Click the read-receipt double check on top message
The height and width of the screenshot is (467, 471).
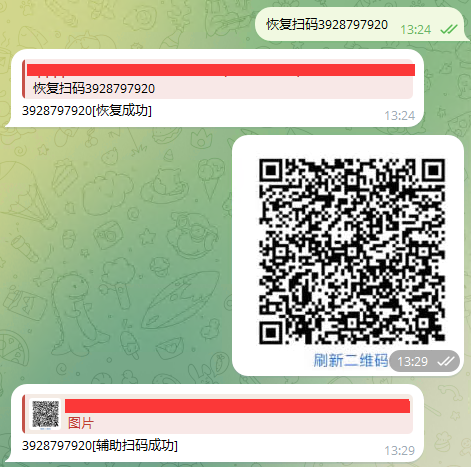pos(449,29)
